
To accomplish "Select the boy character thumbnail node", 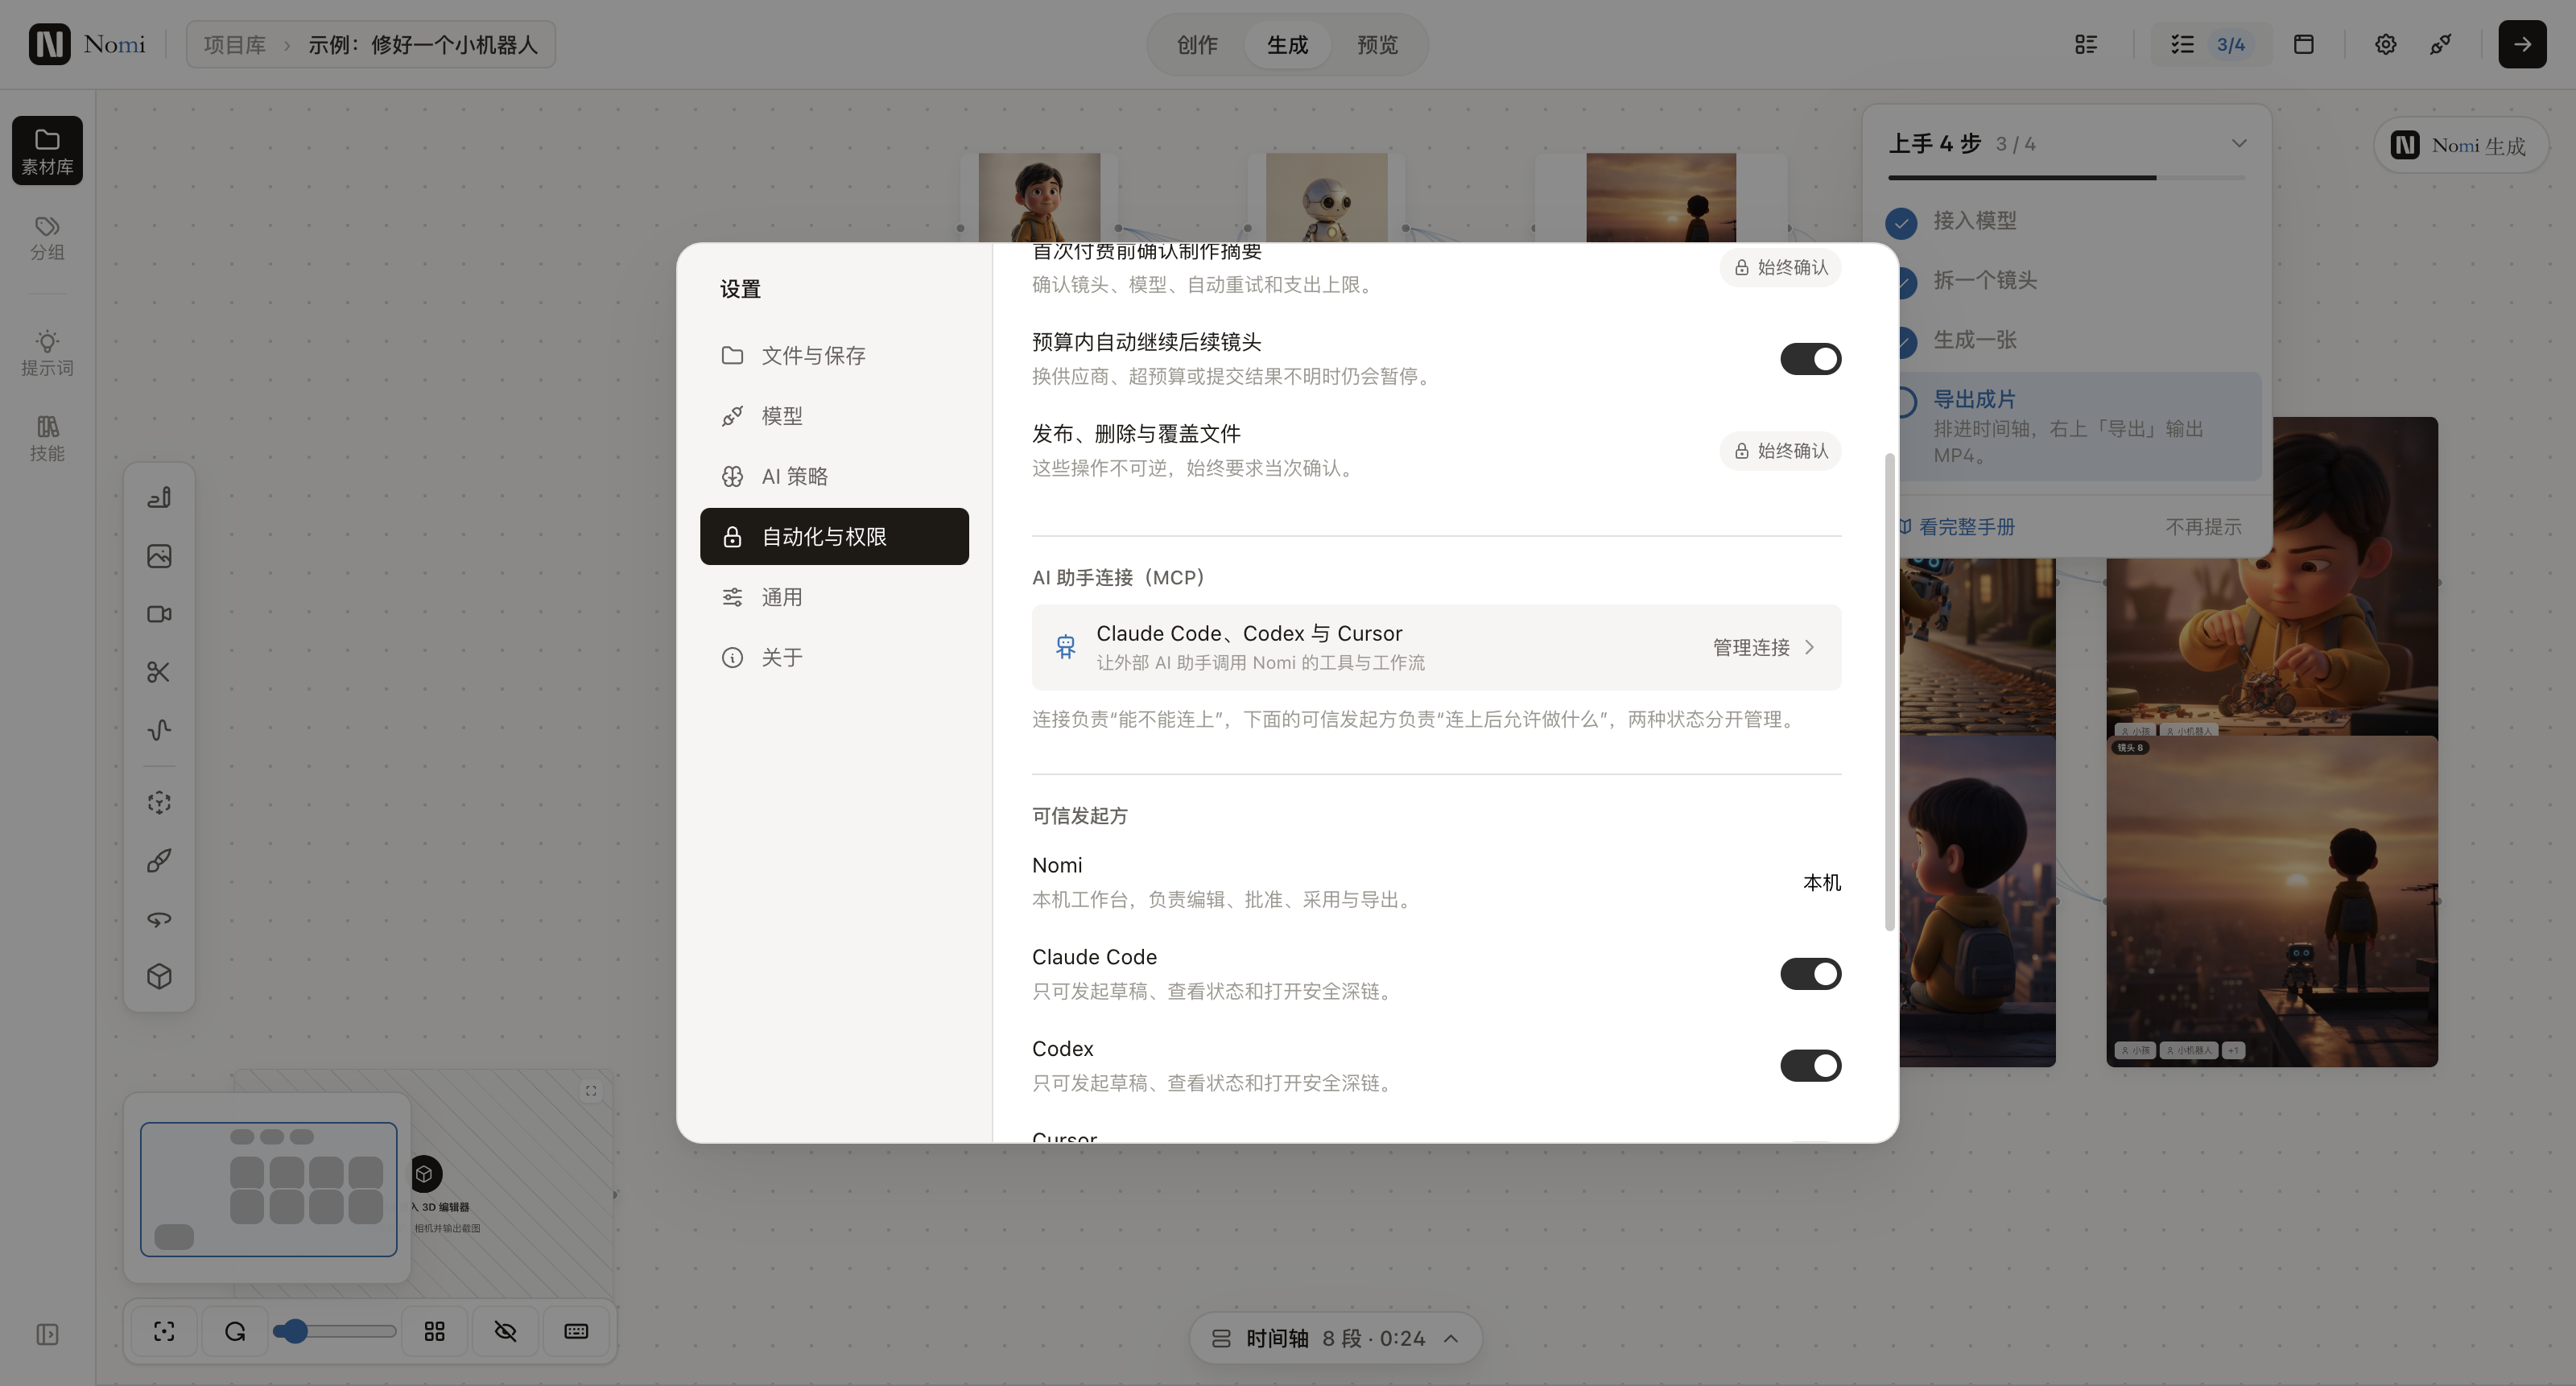I will tap(1039, 197).
